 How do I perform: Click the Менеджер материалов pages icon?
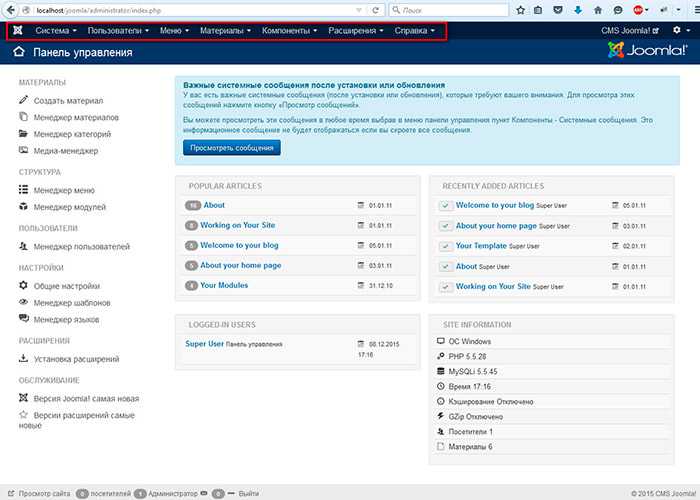(x=23, y=117)
